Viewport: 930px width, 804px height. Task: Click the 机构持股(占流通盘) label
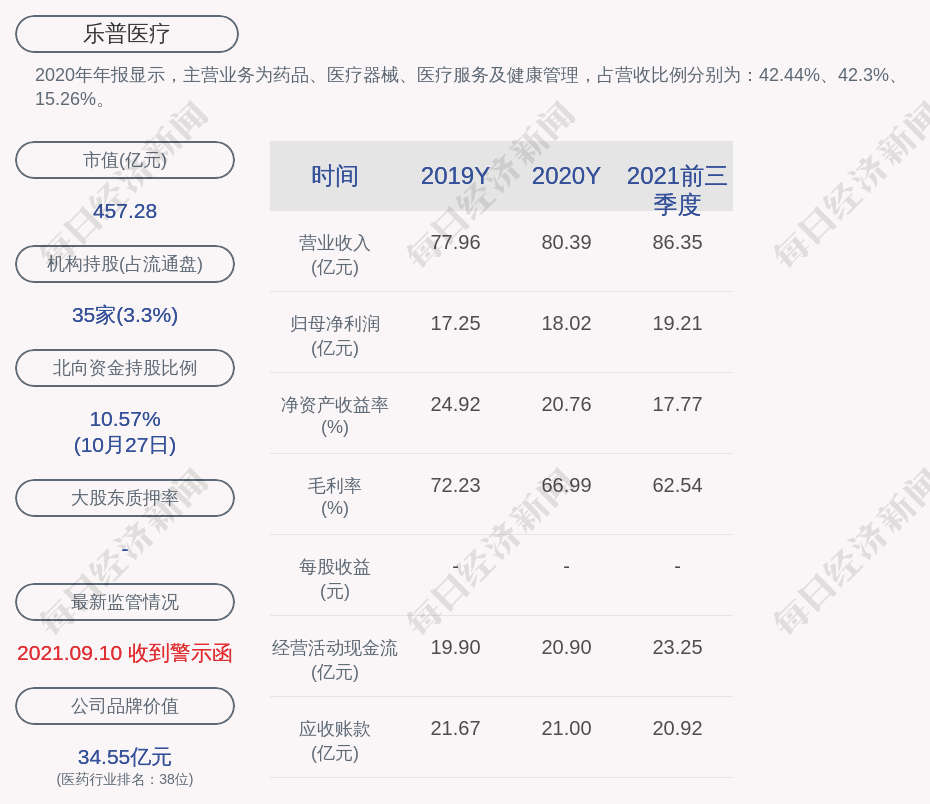point(125,264)
